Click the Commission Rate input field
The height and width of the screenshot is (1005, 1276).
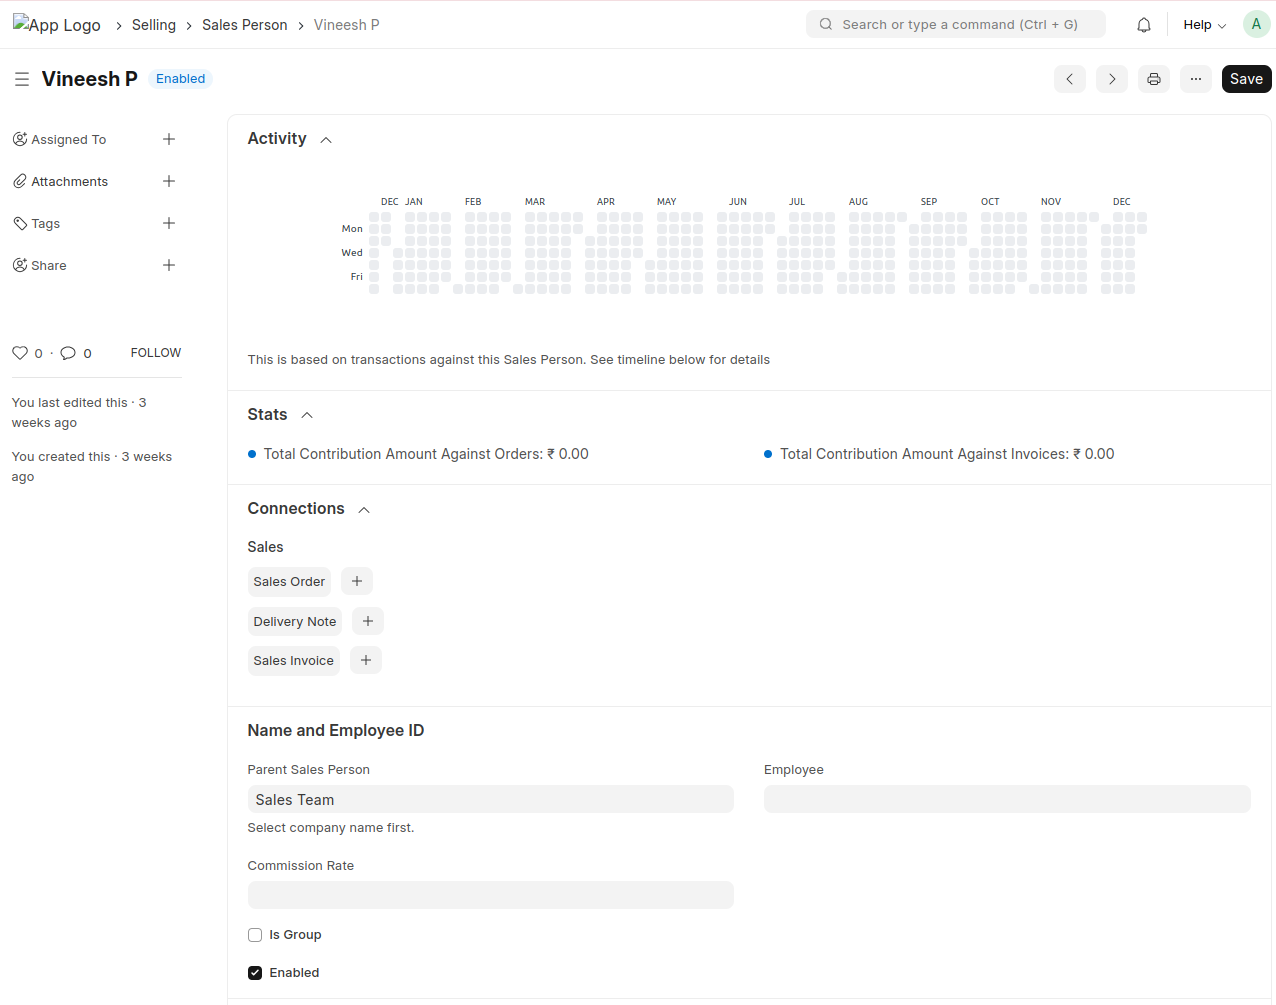point(490,895)
